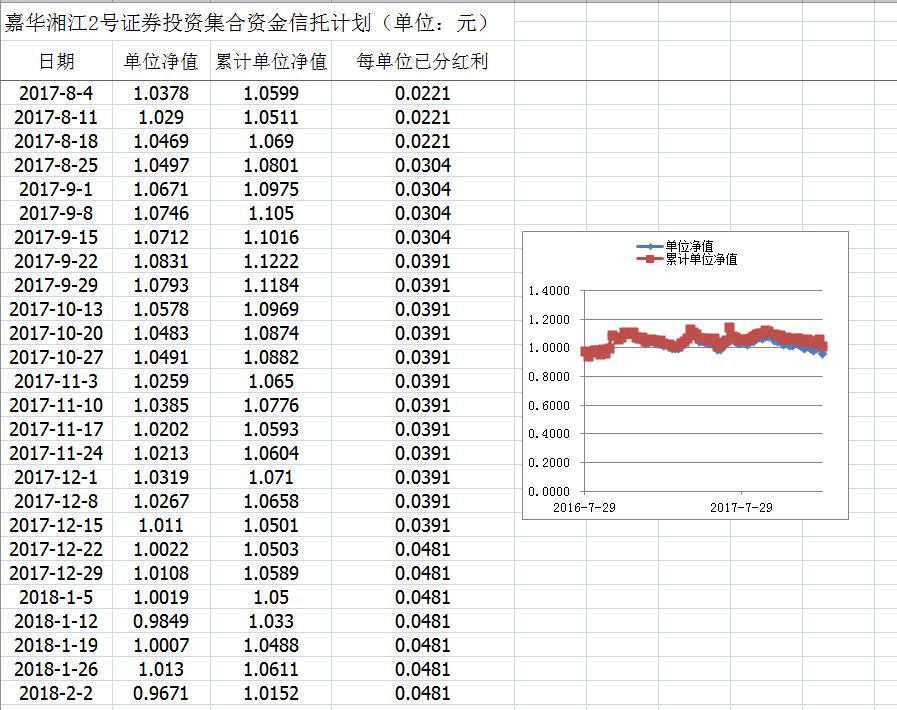Click the date cell 2017-8-4
The image size is (897, 710).
click(56, 93)
